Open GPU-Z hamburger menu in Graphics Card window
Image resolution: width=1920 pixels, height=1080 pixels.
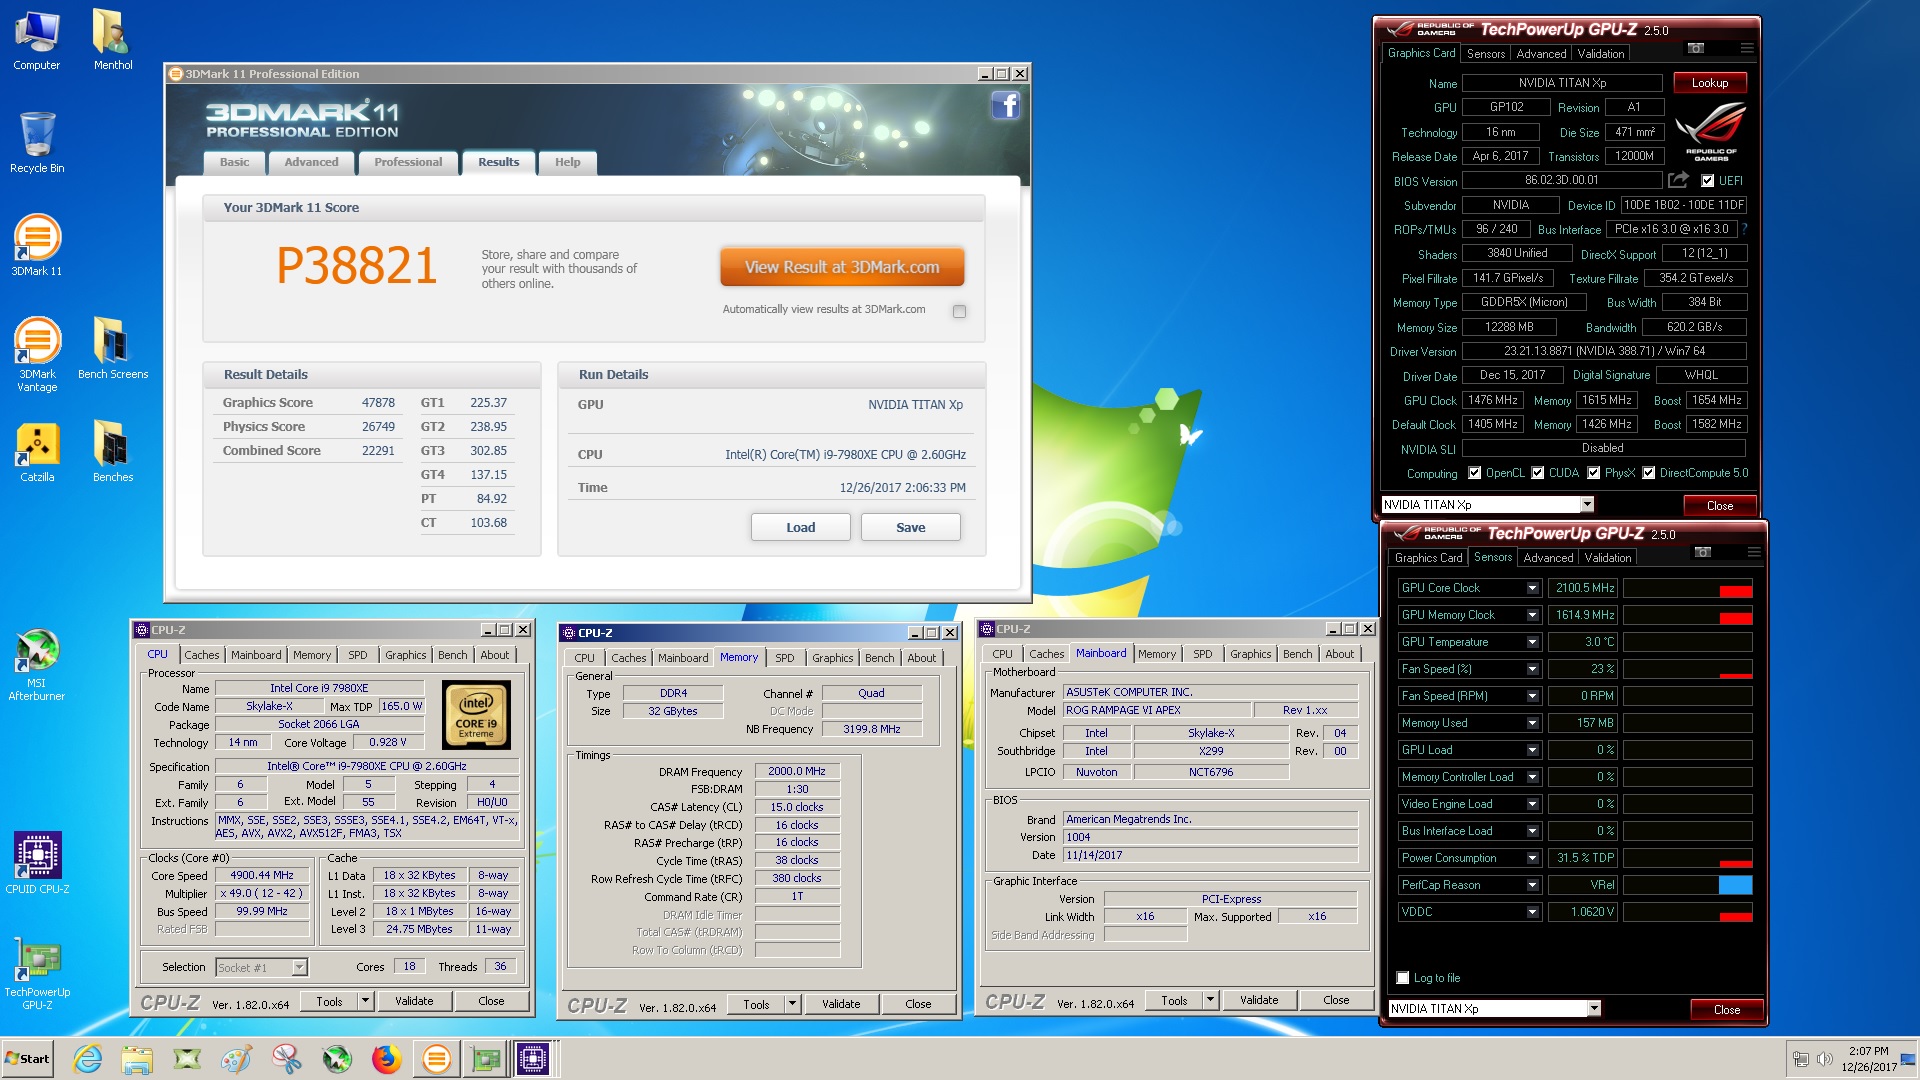pos(1746,48)
